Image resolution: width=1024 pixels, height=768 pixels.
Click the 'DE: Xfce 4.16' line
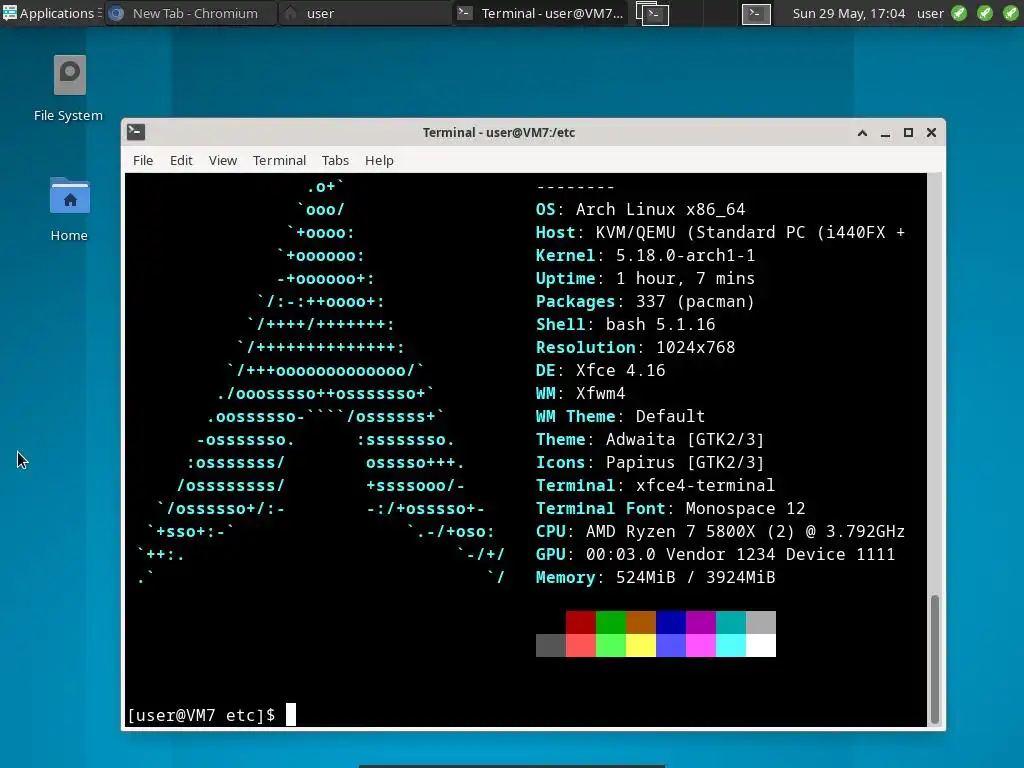(x=600, y=370)
